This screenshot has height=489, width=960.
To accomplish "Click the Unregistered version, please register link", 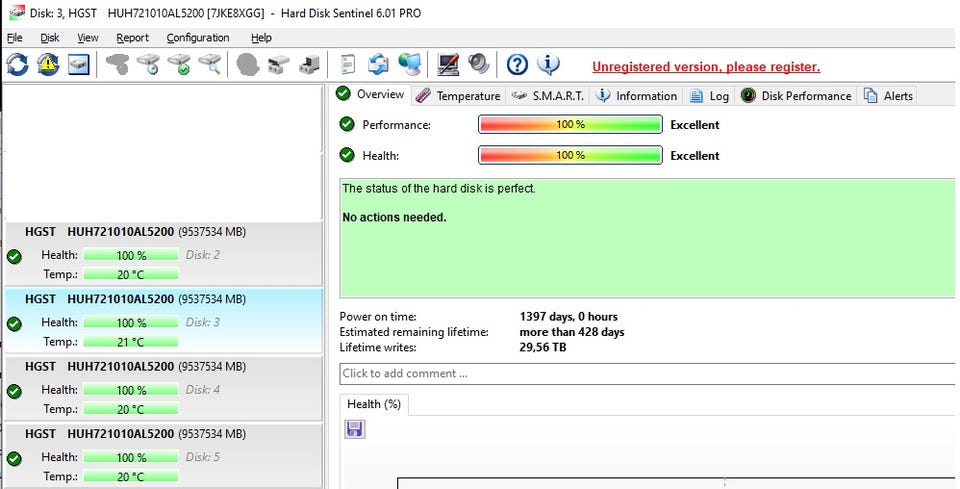I will tap(706, 67).
